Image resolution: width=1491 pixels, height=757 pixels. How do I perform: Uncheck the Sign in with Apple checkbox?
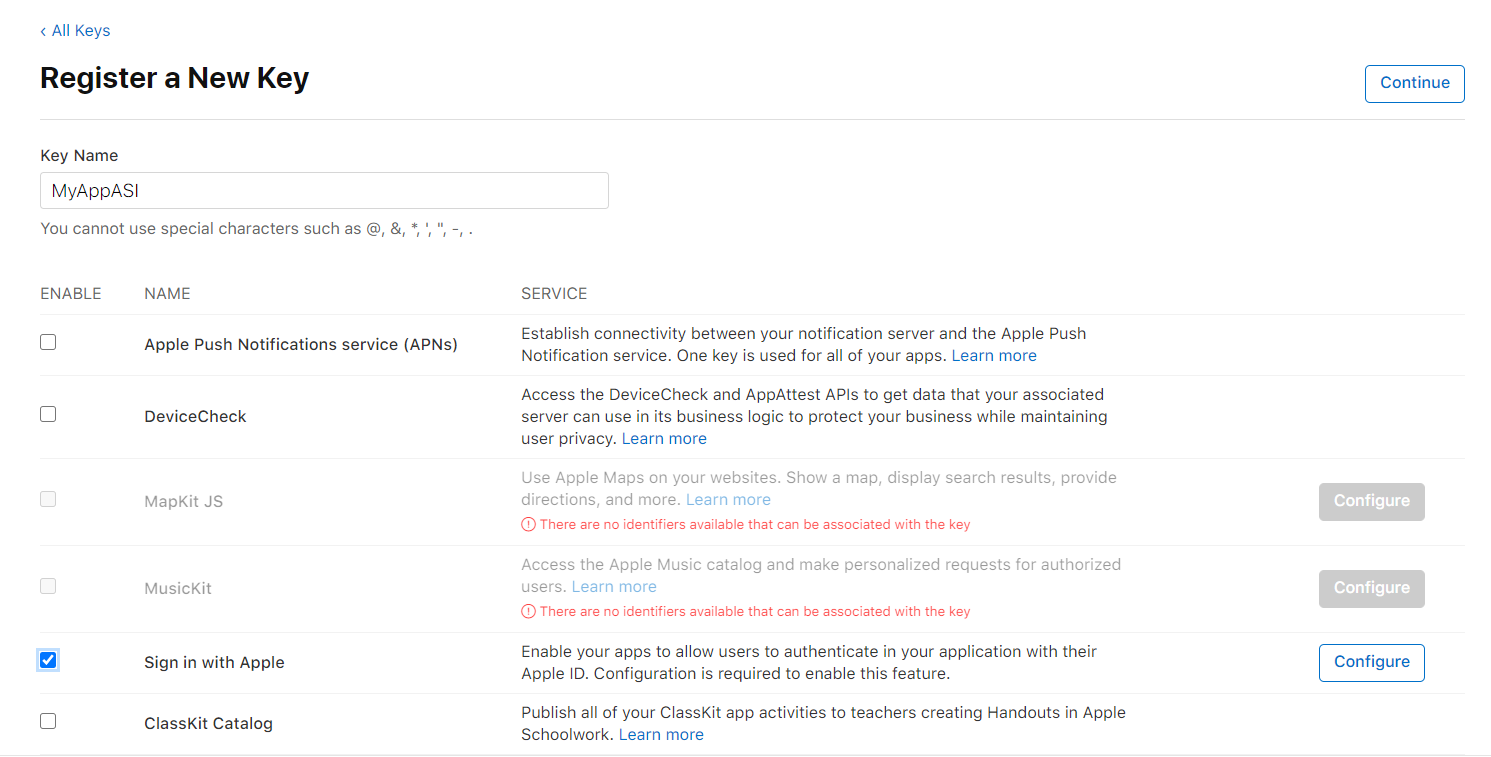click(48, 660)
